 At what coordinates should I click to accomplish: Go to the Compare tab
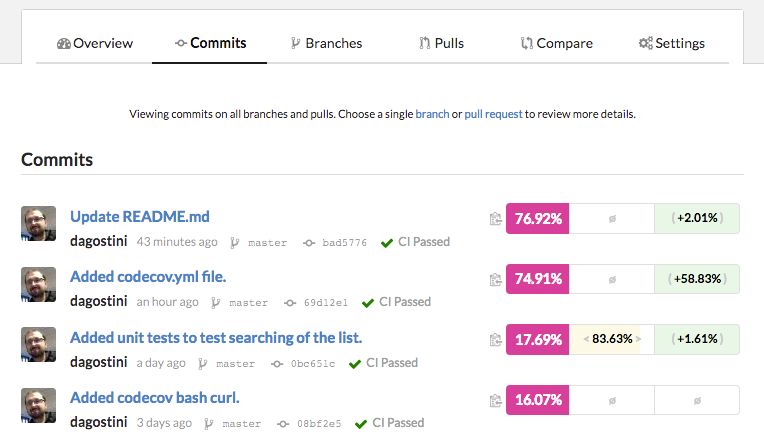pyautogui.click(x=556, y=43)
